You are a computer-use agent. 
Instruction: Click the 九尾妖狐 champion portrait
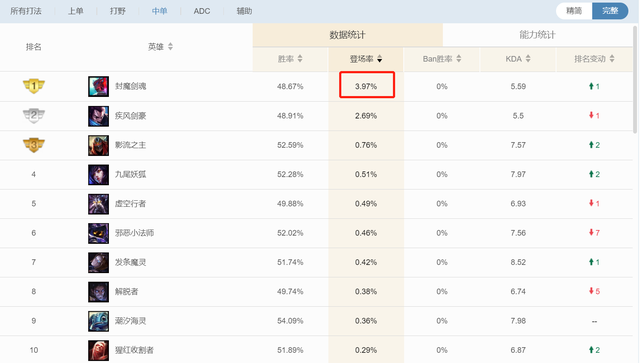(98, 174)
